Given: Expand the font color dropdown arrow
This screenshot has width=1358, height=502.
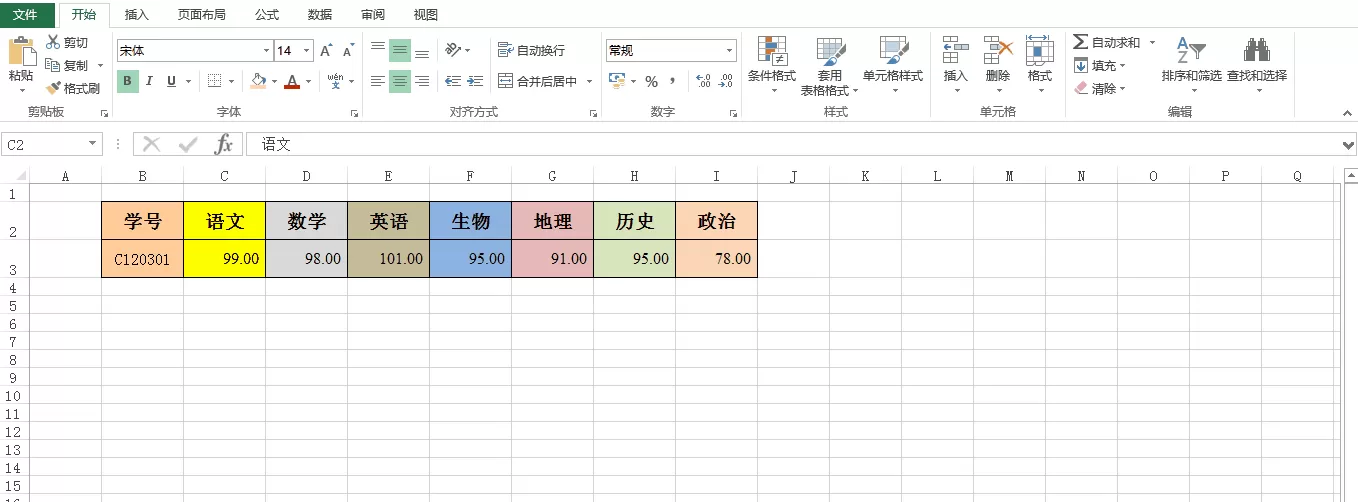Looking at the screenshot, I should pyautogui.click(x=309, y=81).
